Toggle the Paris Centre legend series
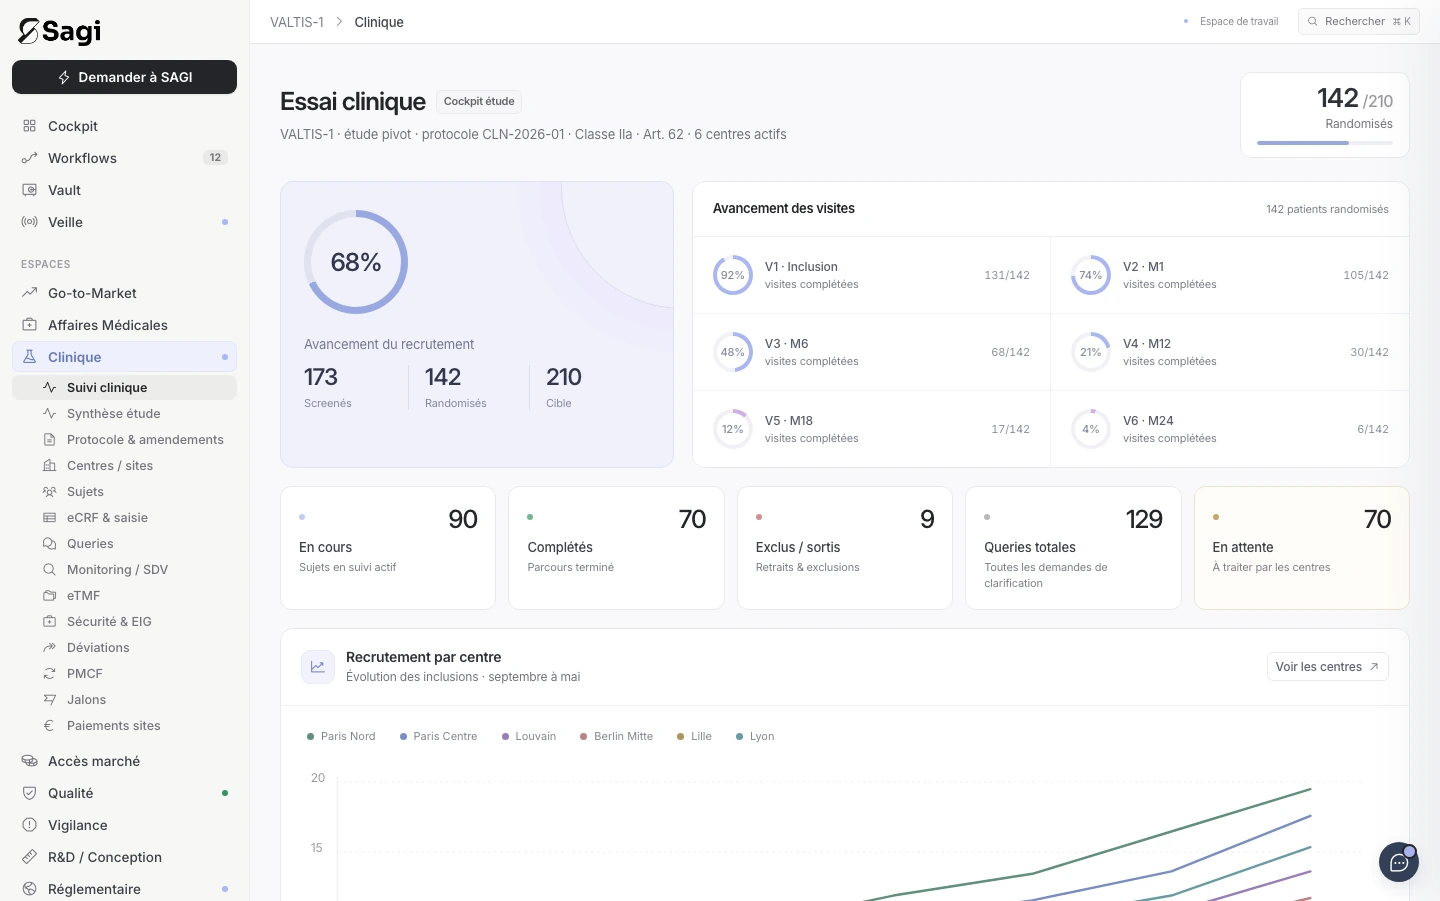 click(438, 736)
